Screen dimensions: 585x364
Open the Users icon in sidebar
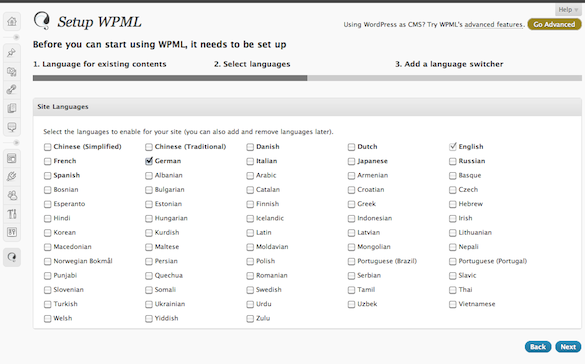(12, 195)
